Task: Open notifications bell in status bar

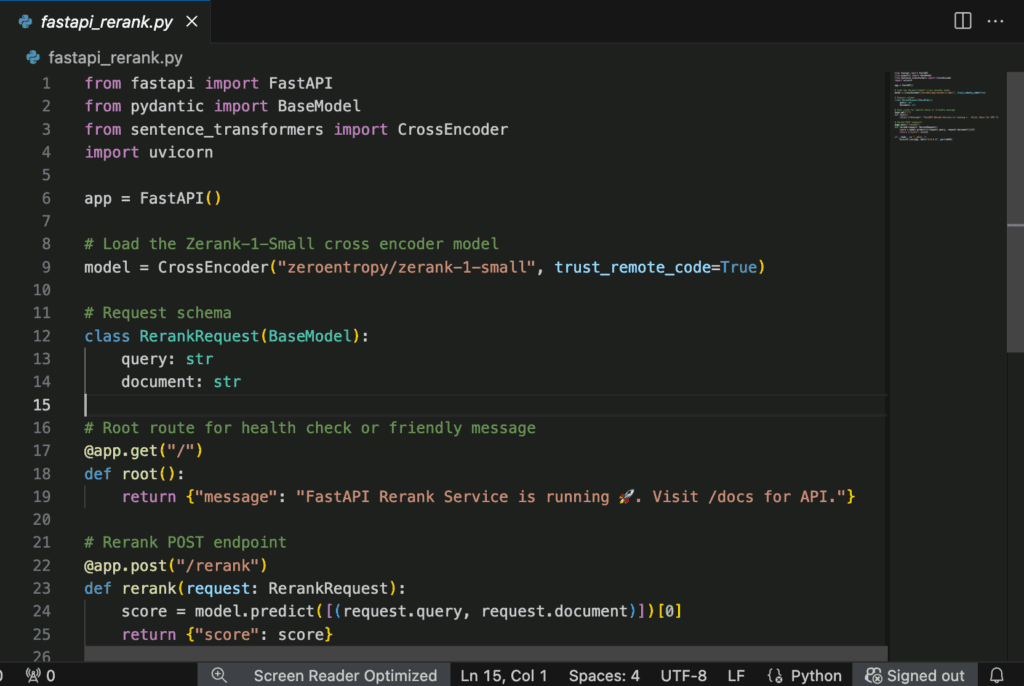Action: pyautogui.click(x=997, y=676)
